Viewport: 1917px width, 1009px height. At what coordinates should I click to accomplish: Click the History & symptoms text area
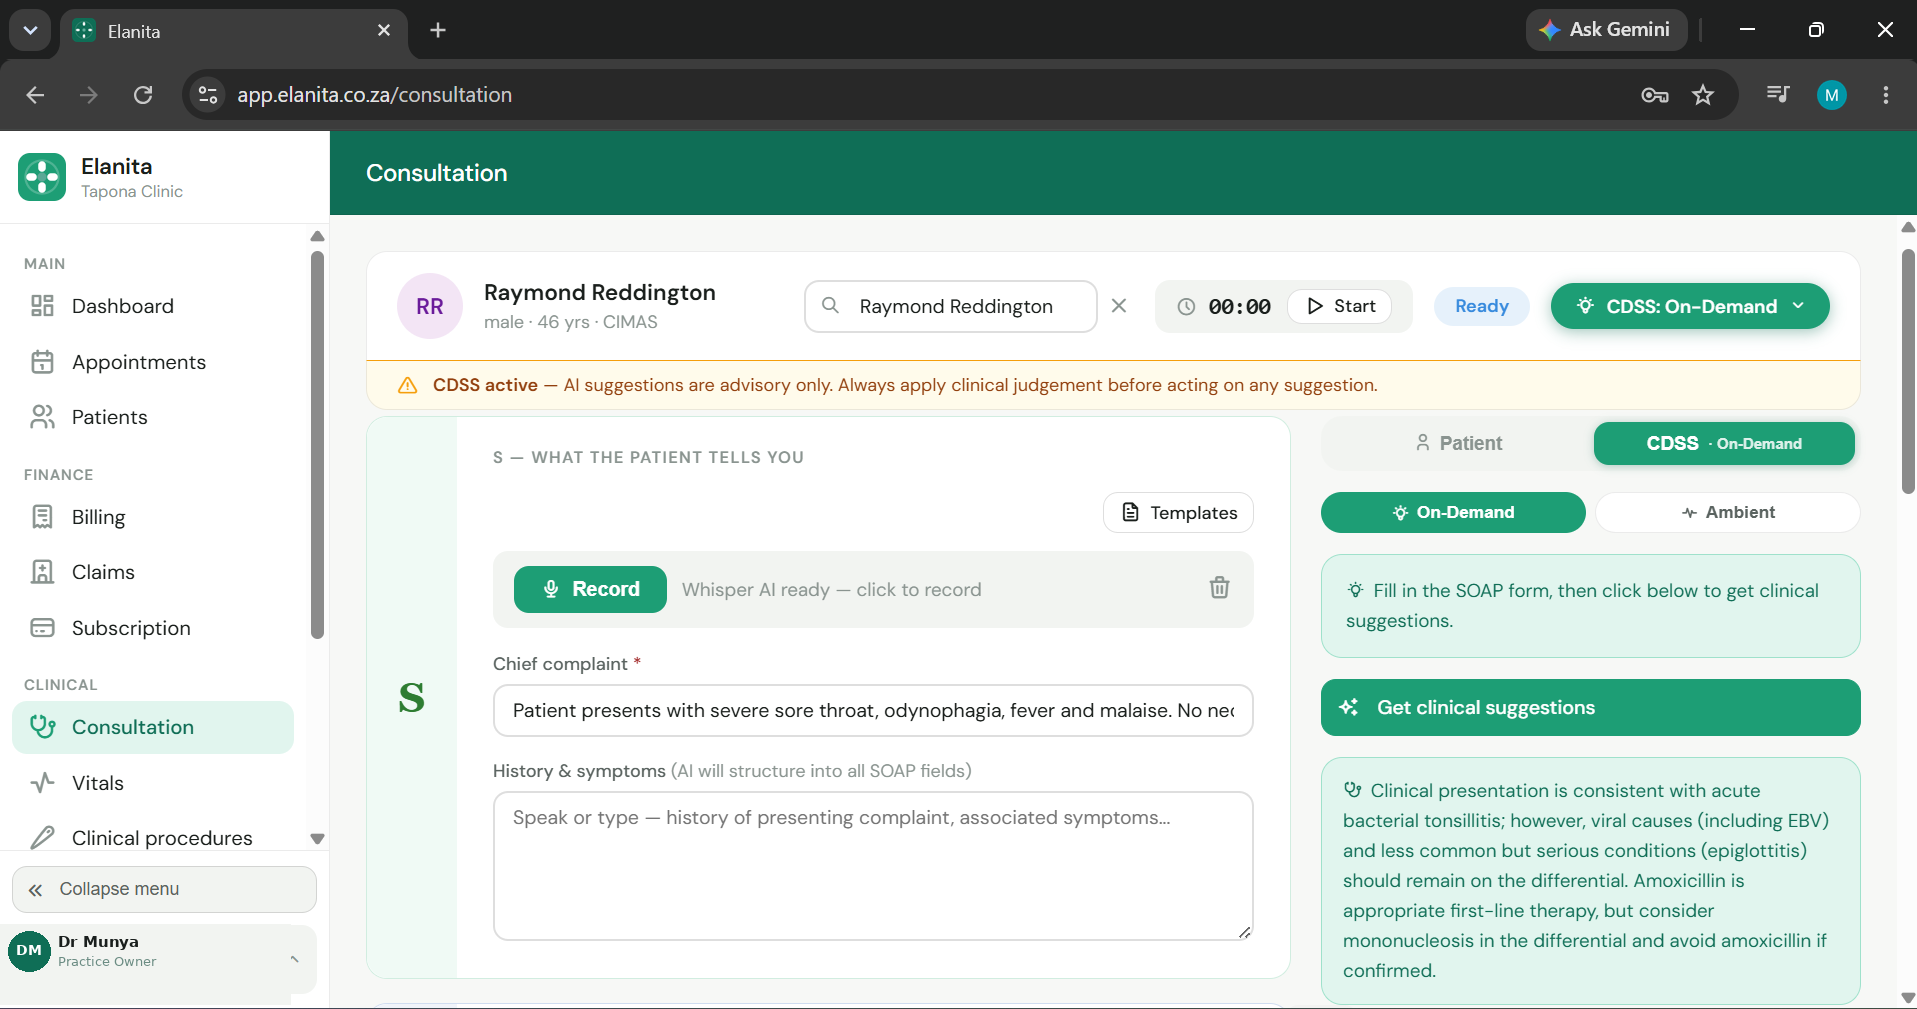tap(873, 866)
